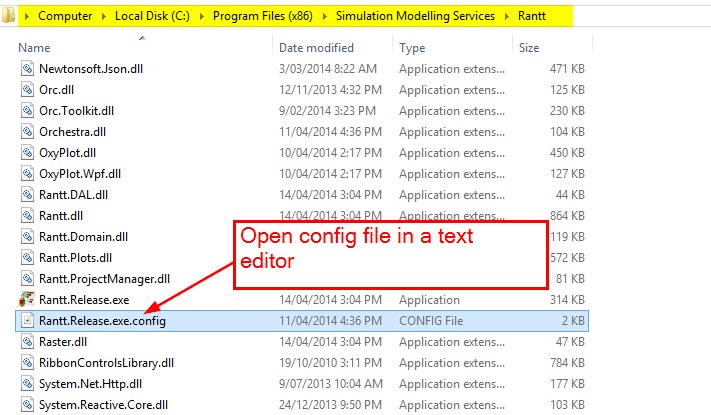711x415 pixels.
Task: Click the Newtonsoft.Json.dll file icon
Action: (27, 69)
